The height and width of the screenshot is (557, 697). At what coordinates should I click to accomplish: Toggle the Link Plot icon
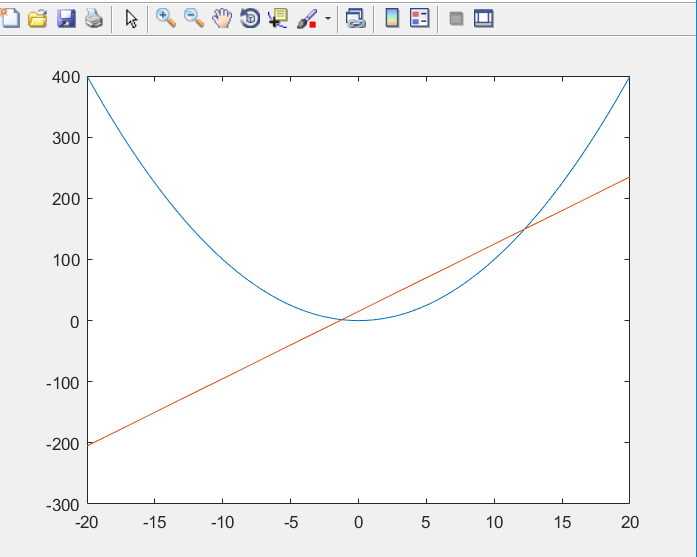(x=356, y=19)
